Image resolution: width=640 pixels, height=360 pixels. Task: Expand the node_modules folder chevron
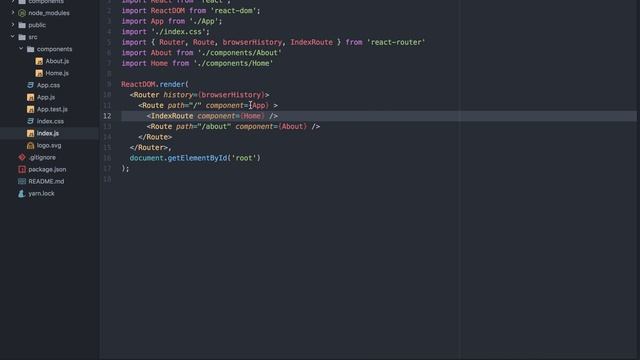click(x=13, y=13)
